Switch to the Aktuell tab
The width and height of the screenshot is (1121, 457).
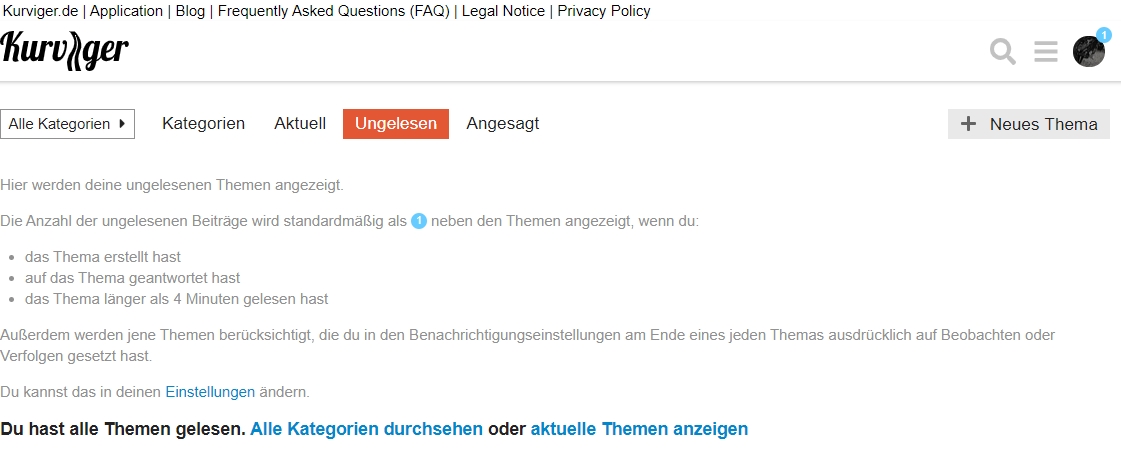coord(300,123)
